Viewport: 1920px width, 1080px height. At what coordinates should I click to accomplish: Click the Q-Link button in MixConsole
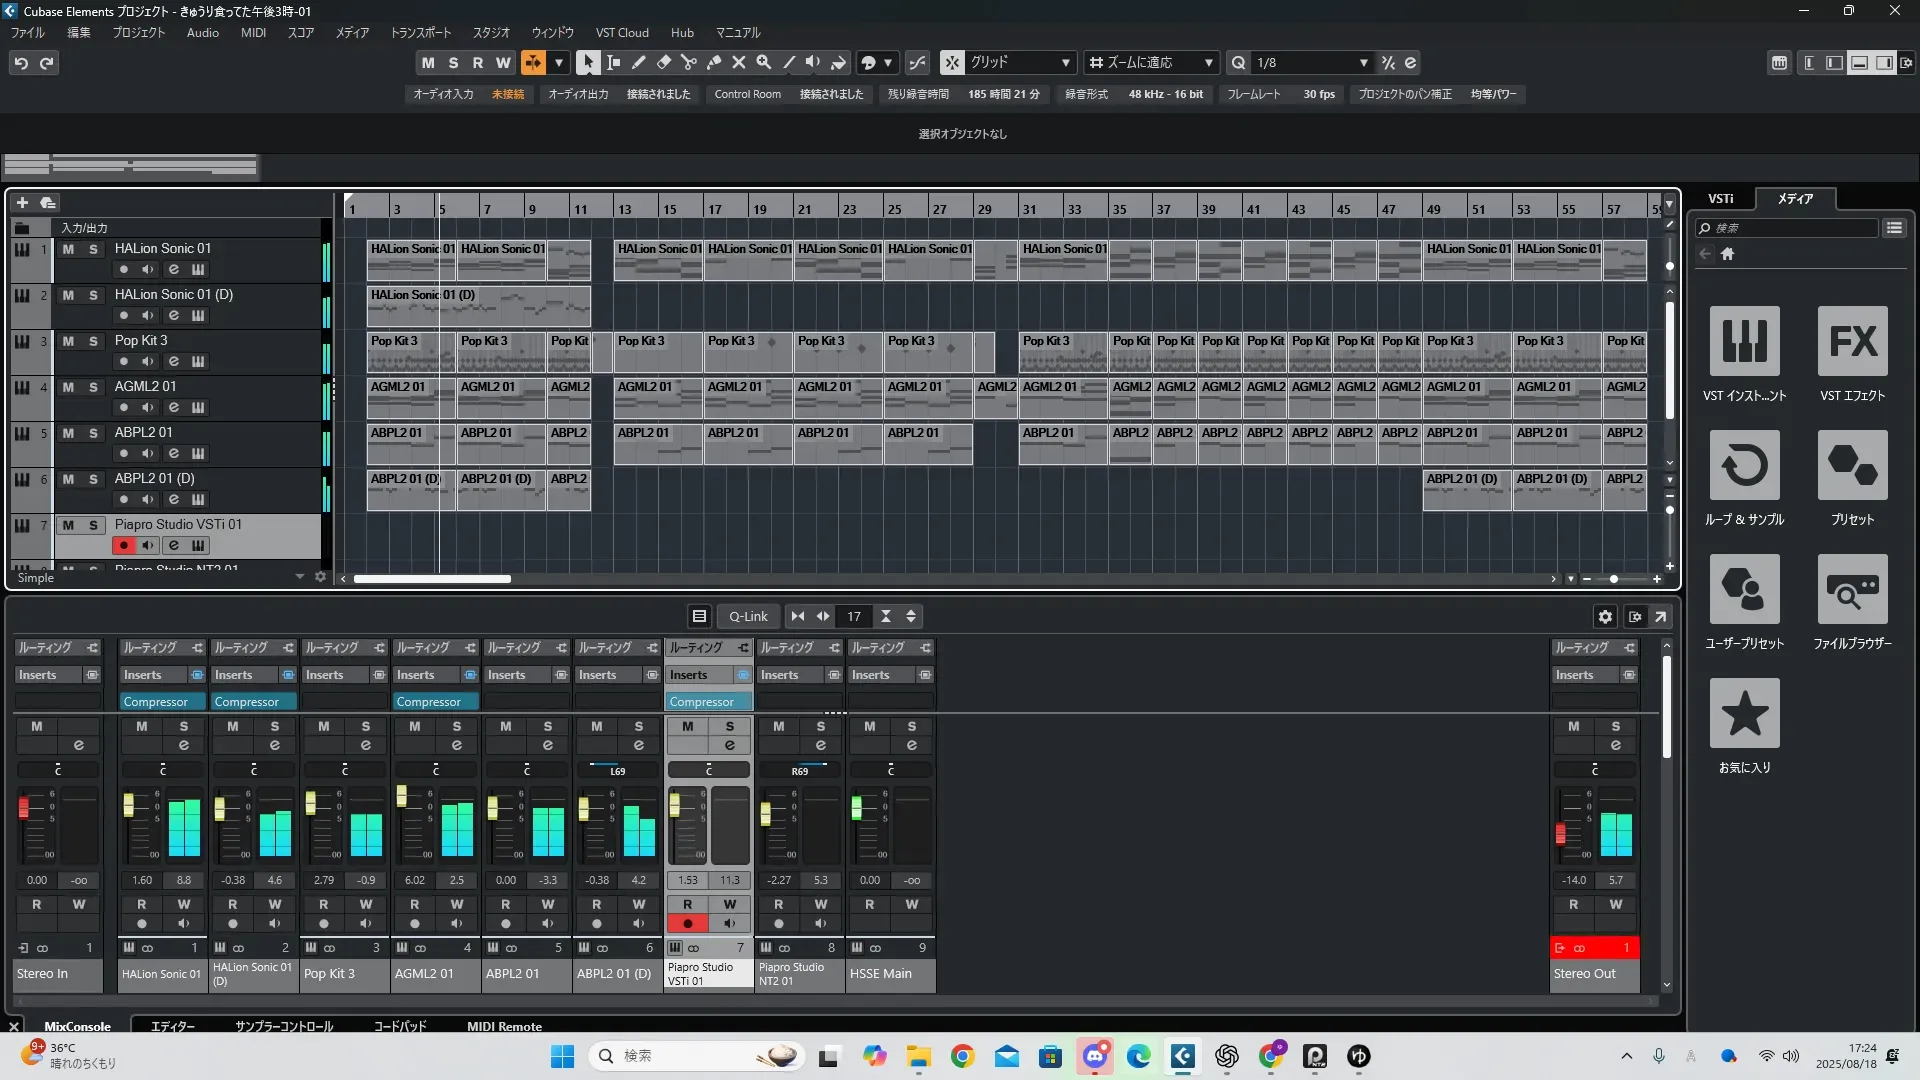pyautogui.click(x=747, y=616)
